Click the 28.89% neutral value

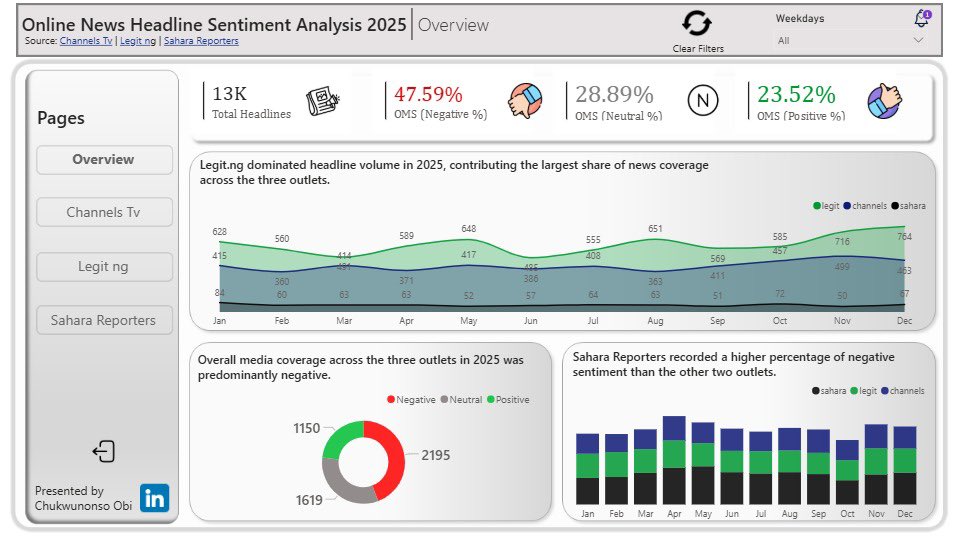tap(614, 95)
